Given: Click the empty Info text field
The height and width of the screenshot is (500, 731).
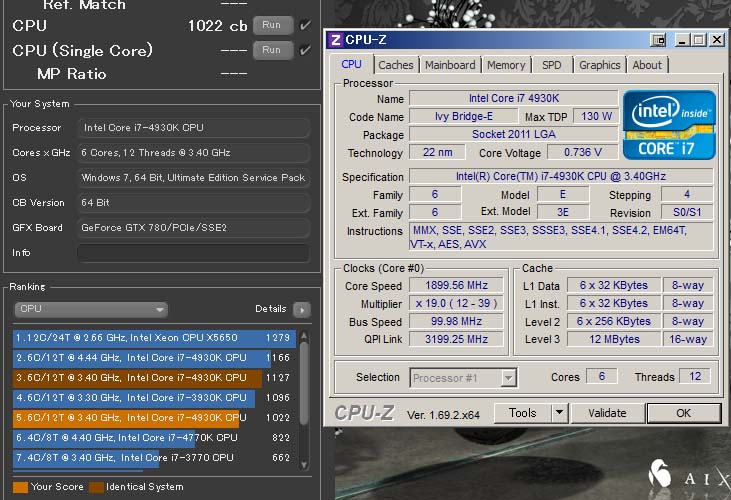Looking at the screenshot, I should (192, 253).
